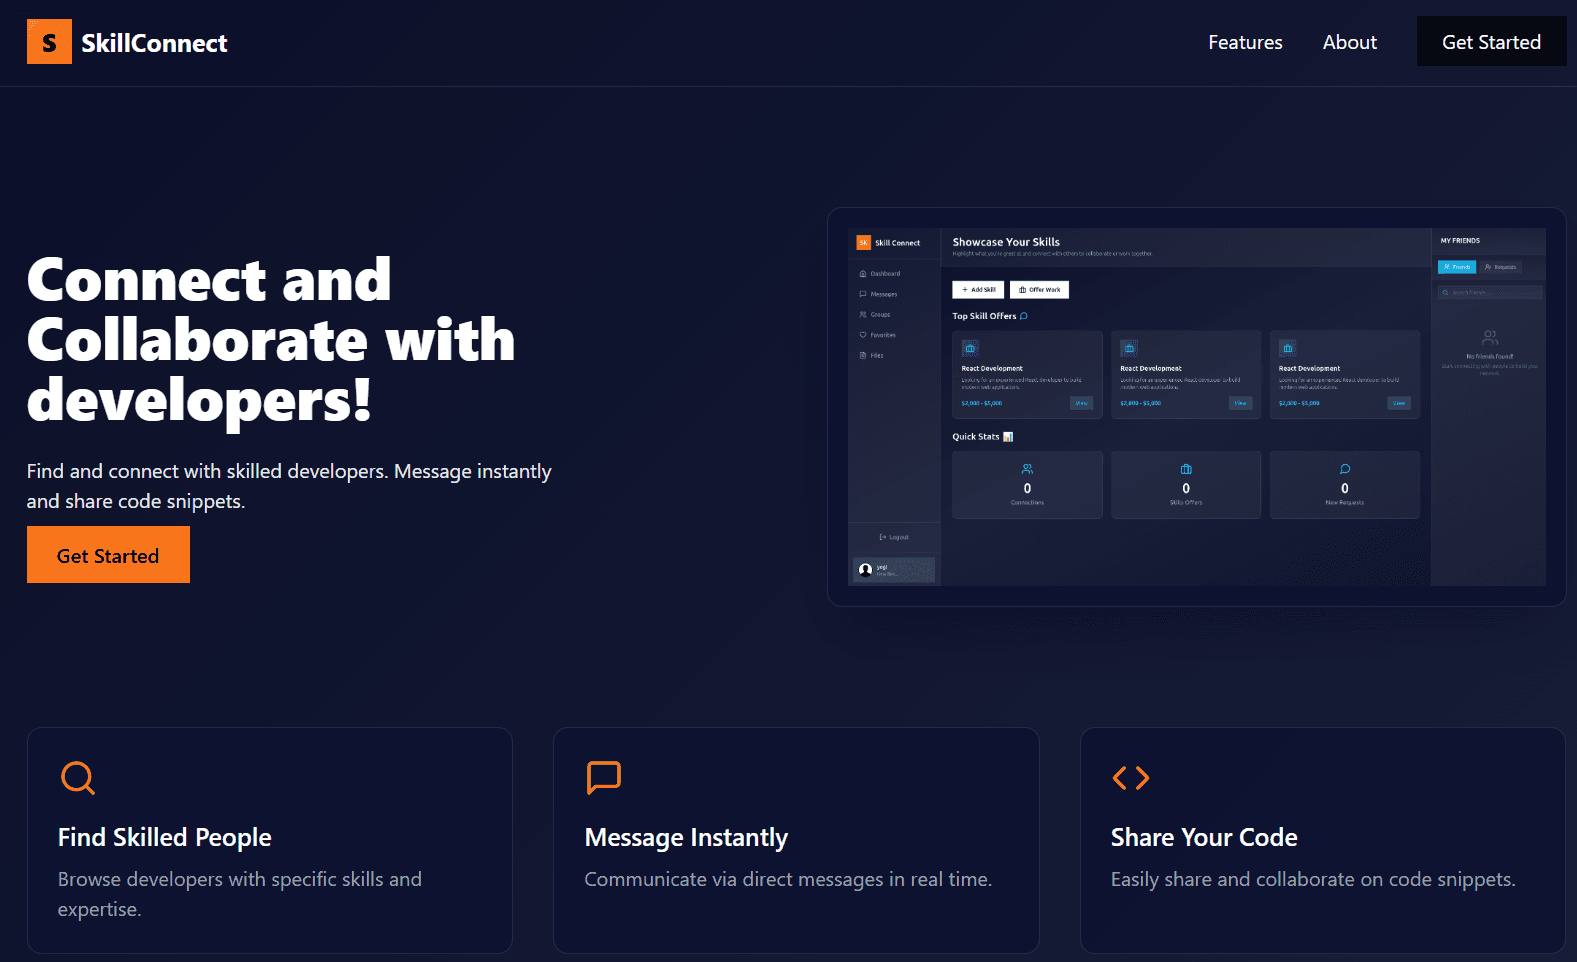Click the user avatar in the preview sidebar
The width and height of the screenshot is (1577, 962).
click(866, 570)
